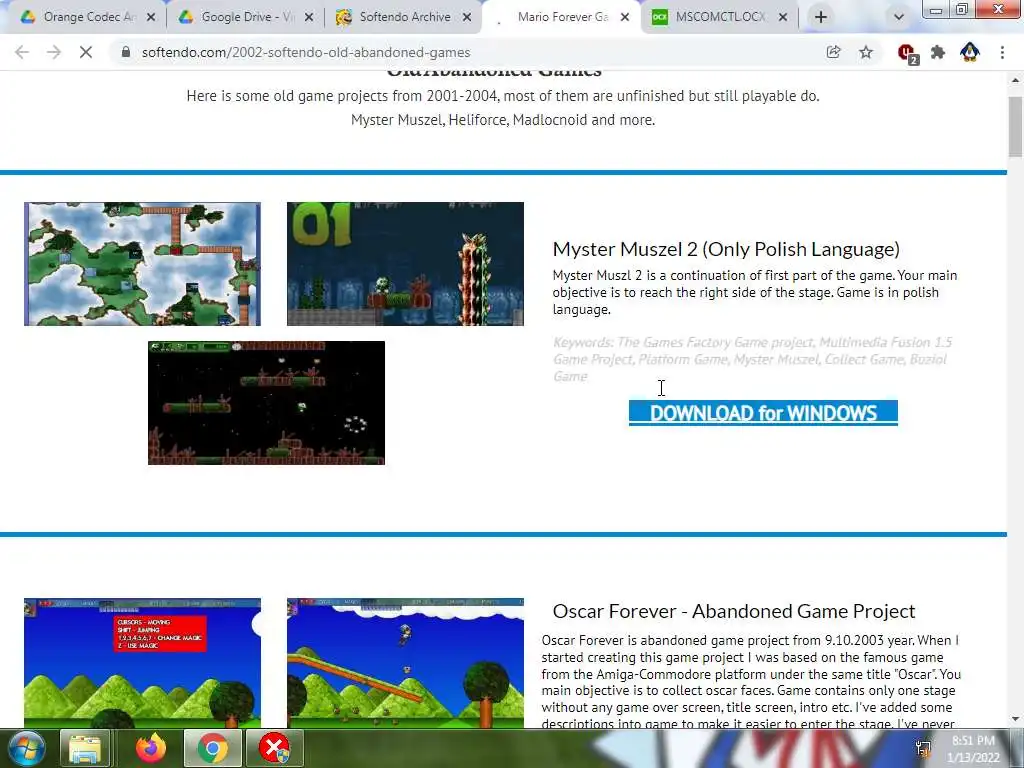The height and width of the screenshot is (768, 1024).
Task: Expand the tab search dropdown arrow
Action: coord(899,17)
